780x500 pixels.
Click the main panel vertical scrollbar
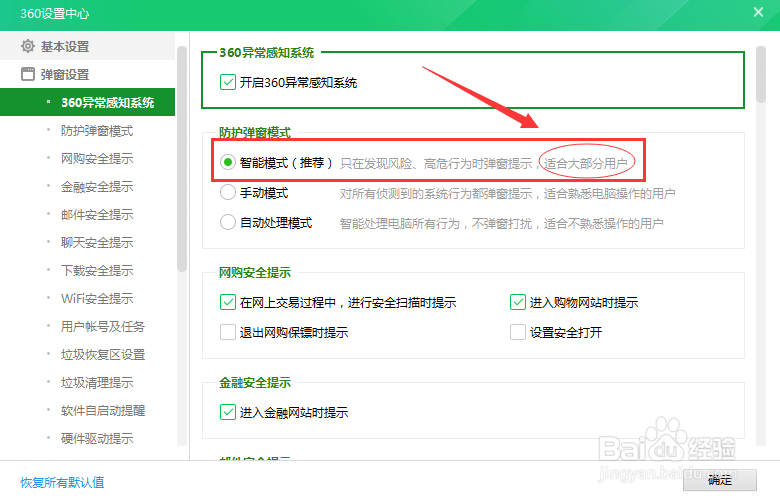click(x=761, y=75)
